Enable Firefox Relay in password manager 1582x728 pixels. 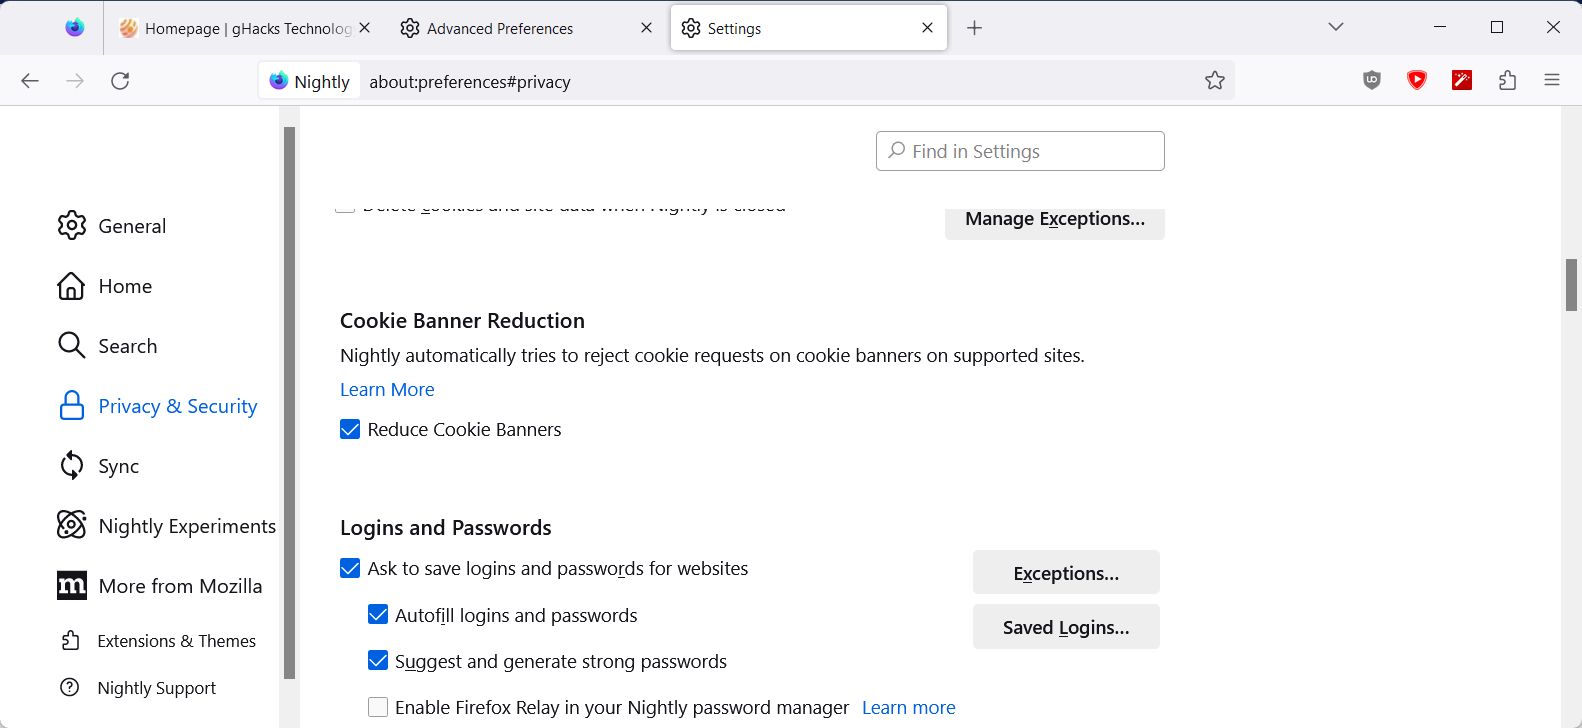click(378, 708)
